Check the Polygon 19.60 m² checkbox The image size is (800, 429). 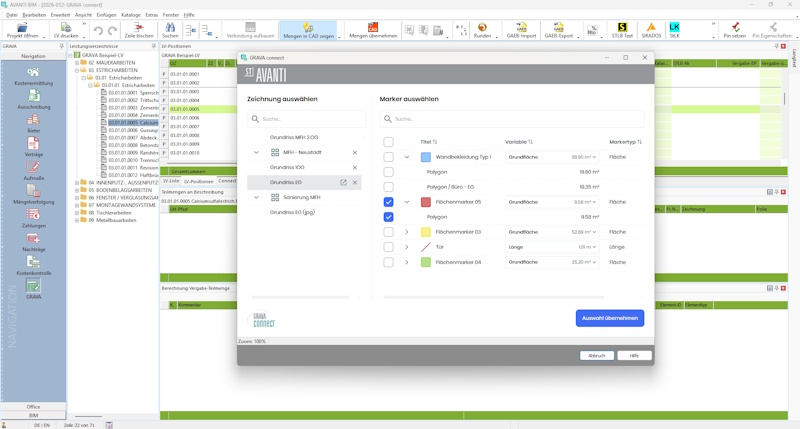coord(388,172)
